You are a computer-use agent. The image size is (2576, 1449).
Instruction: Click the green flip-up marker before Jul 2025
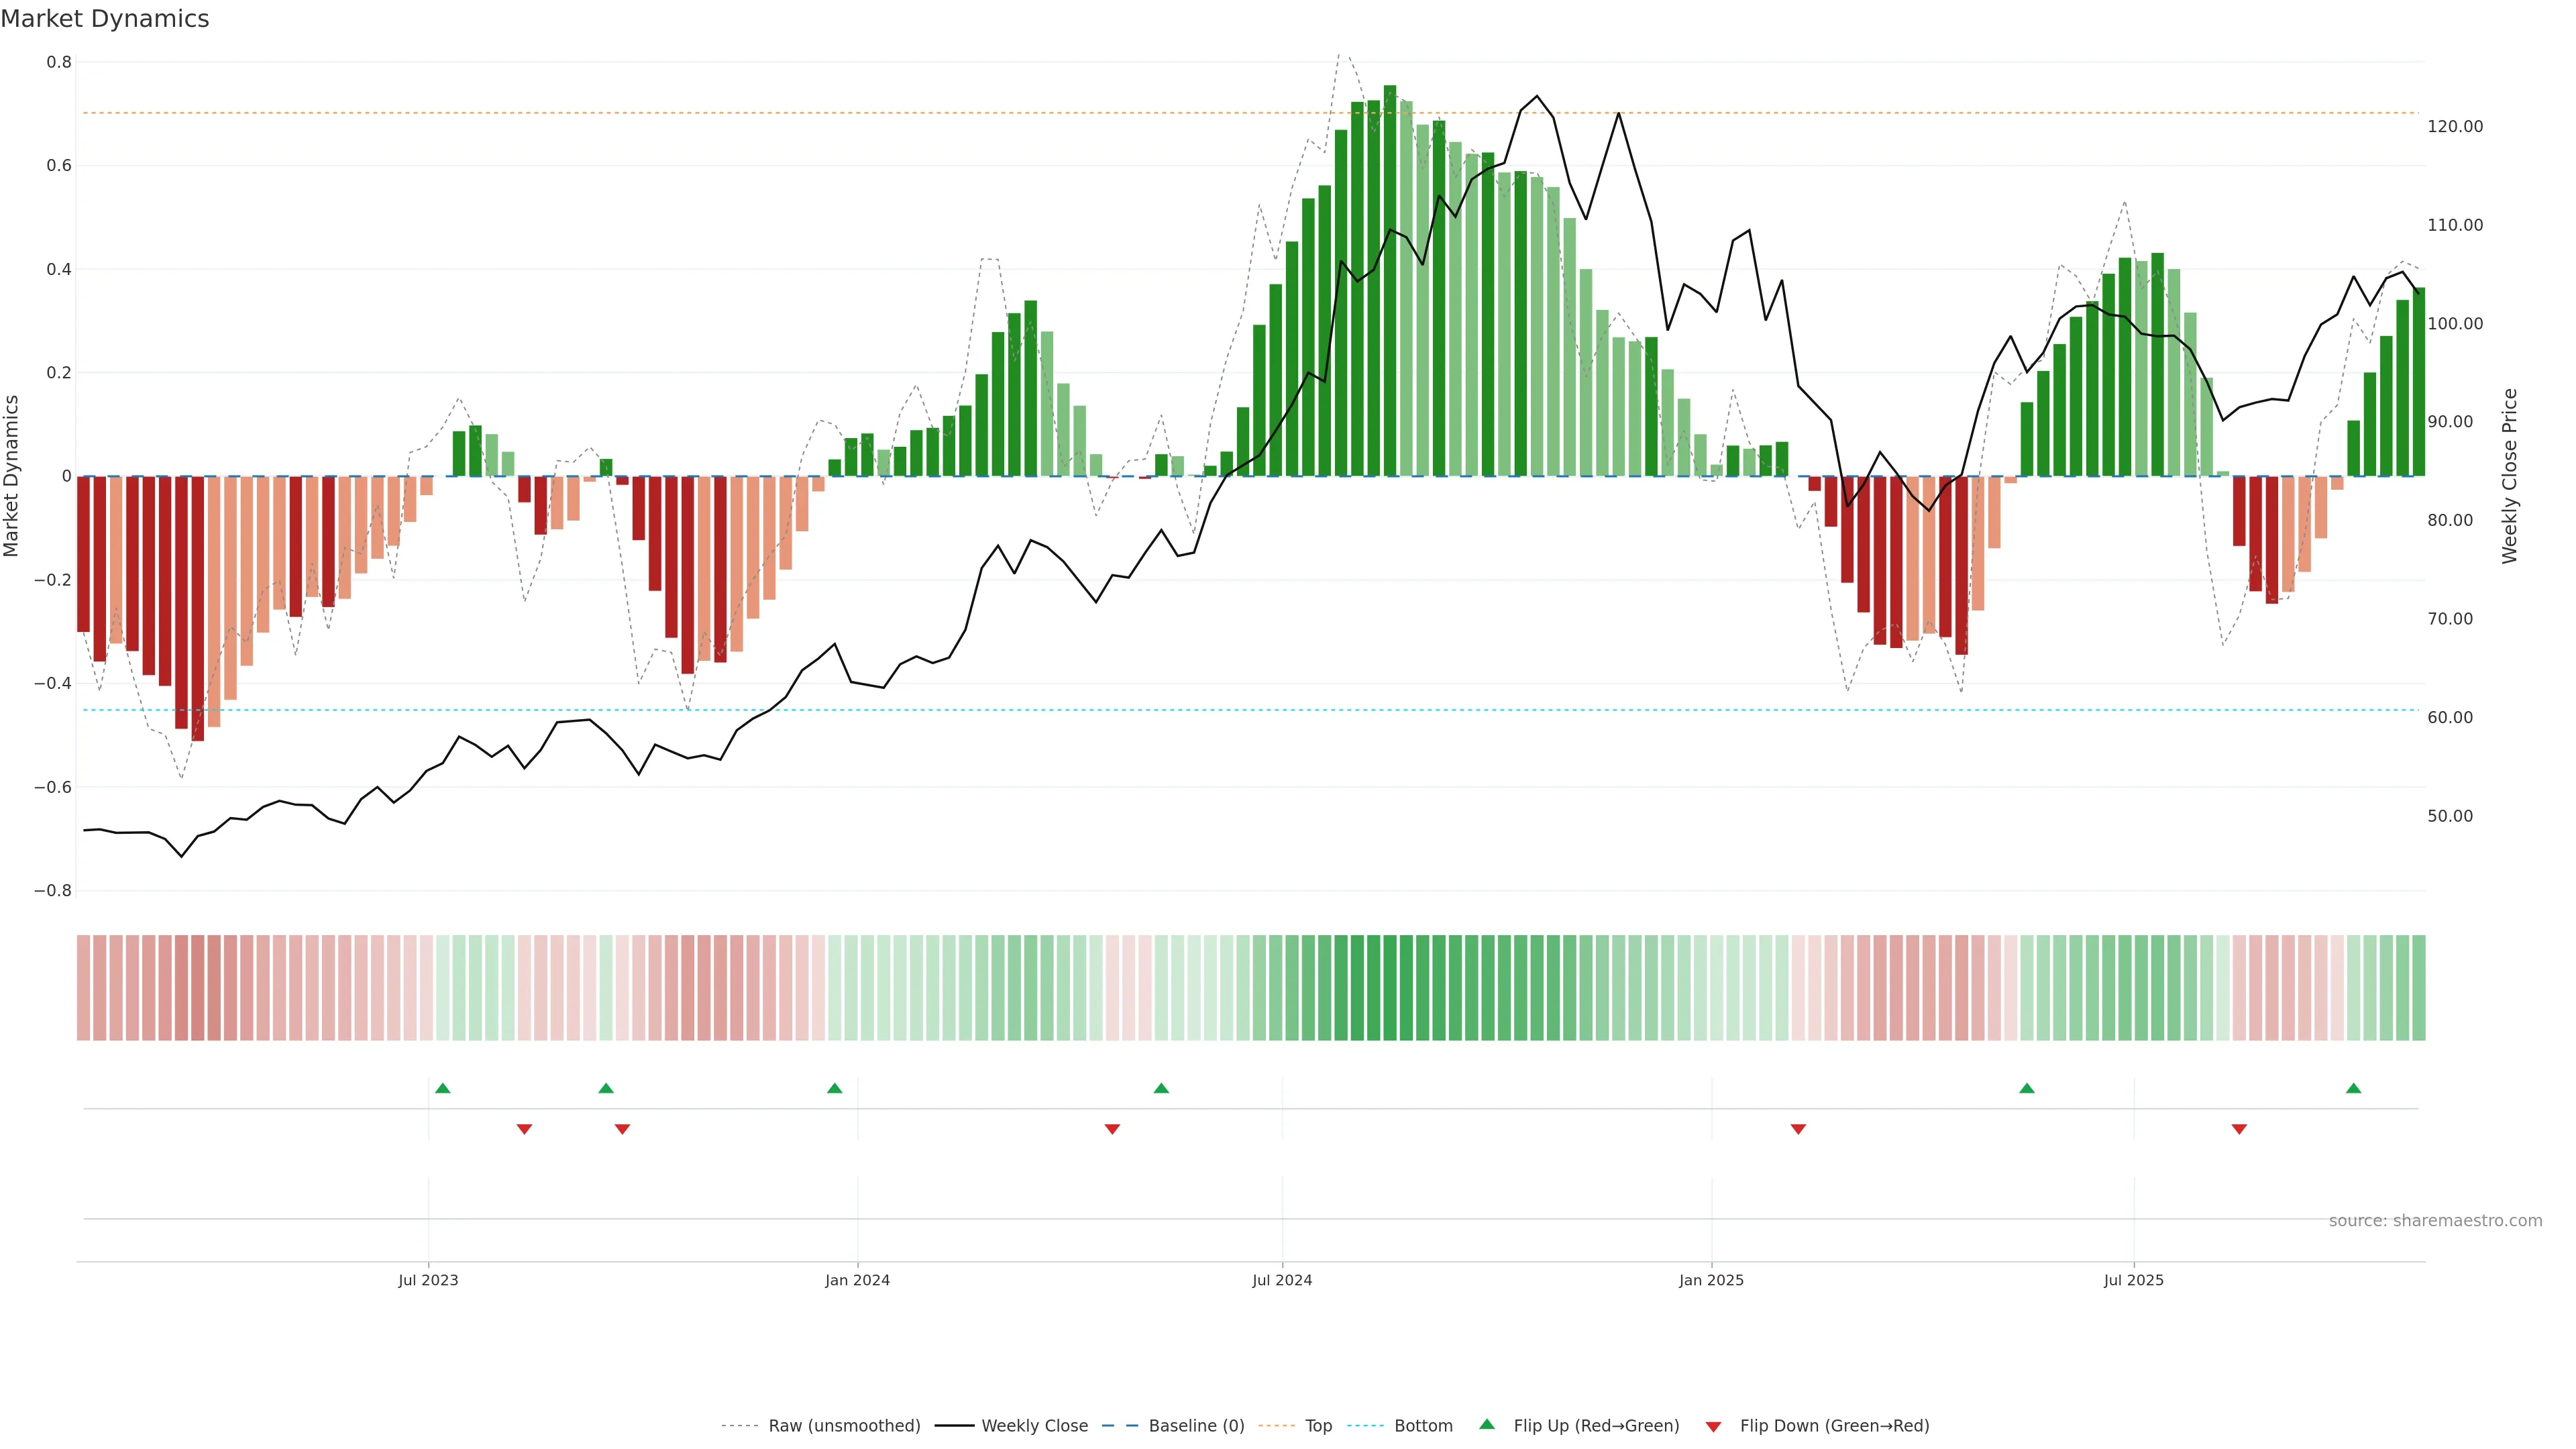(2027, 1088)
